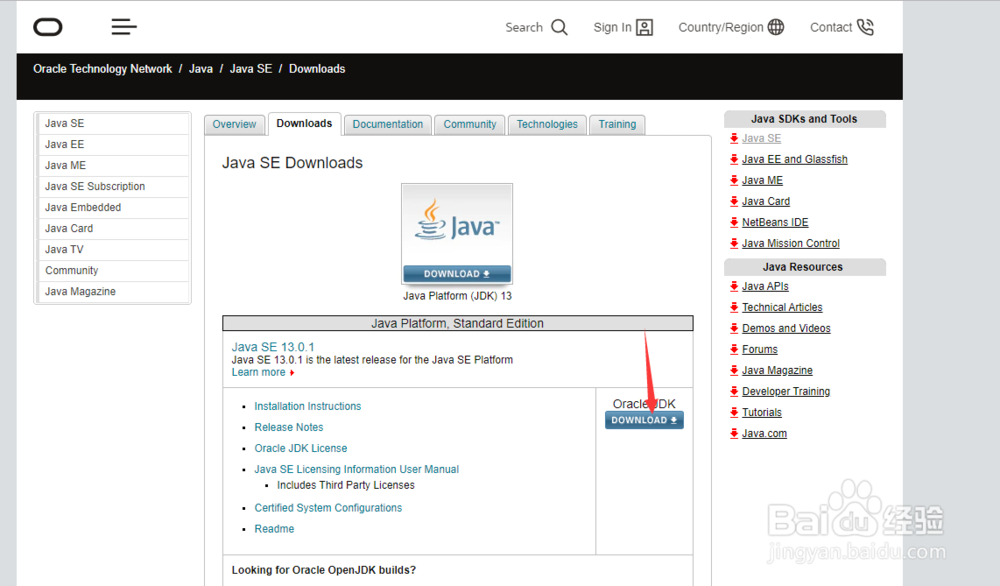Click download arrow icon beside Java ME link
Viewport: 1000px width, 586px height.
tap(734, 180)
